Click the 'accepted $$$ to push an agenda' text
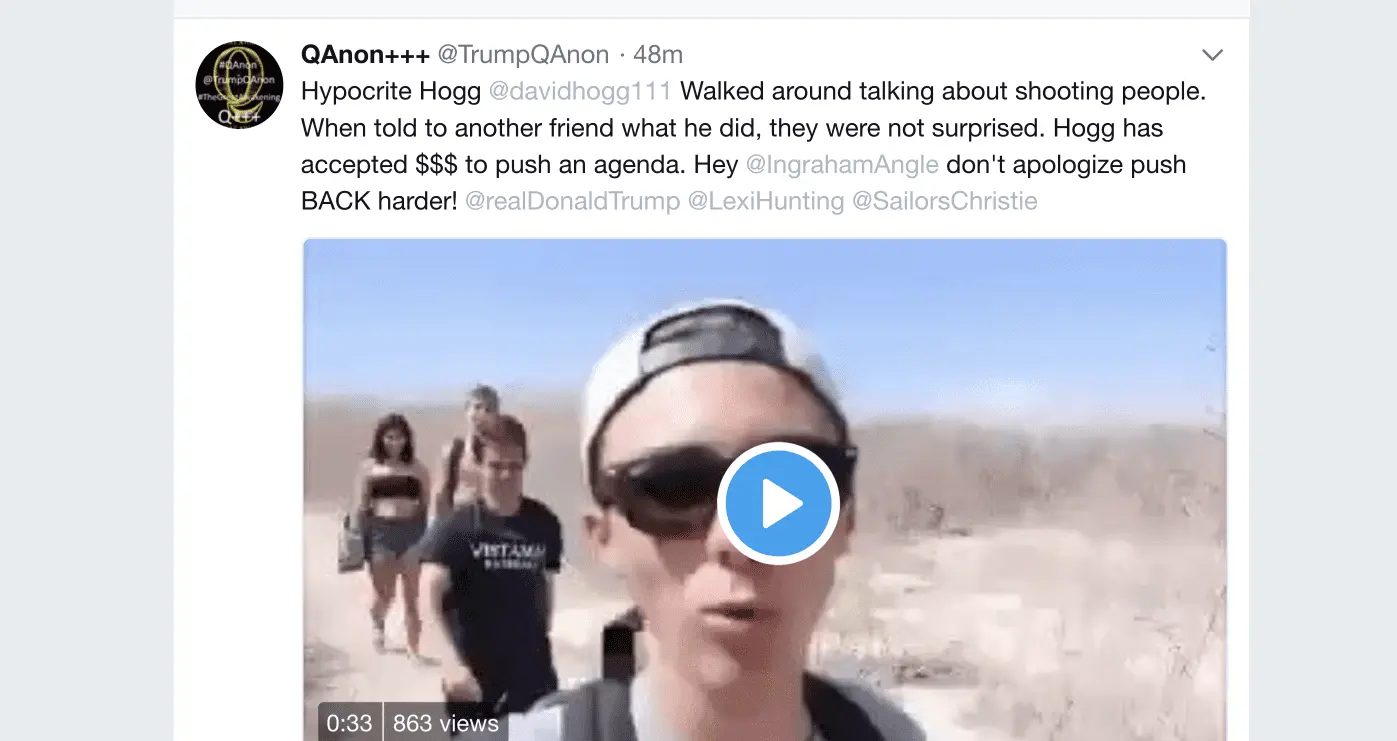This screenshot has height=741, width=1397. 519,164
